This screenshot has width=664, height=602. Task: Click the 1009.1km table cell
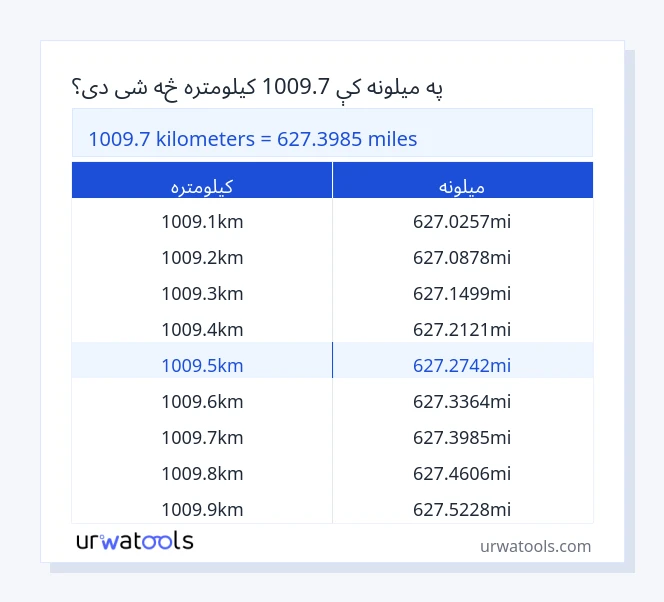(202, 221)
